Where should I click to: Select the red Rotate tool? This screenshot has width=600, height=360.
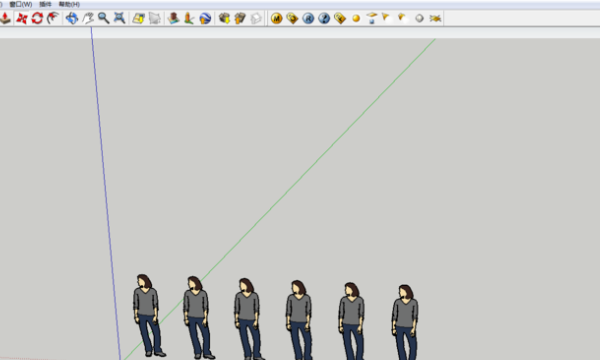point(37,18)
